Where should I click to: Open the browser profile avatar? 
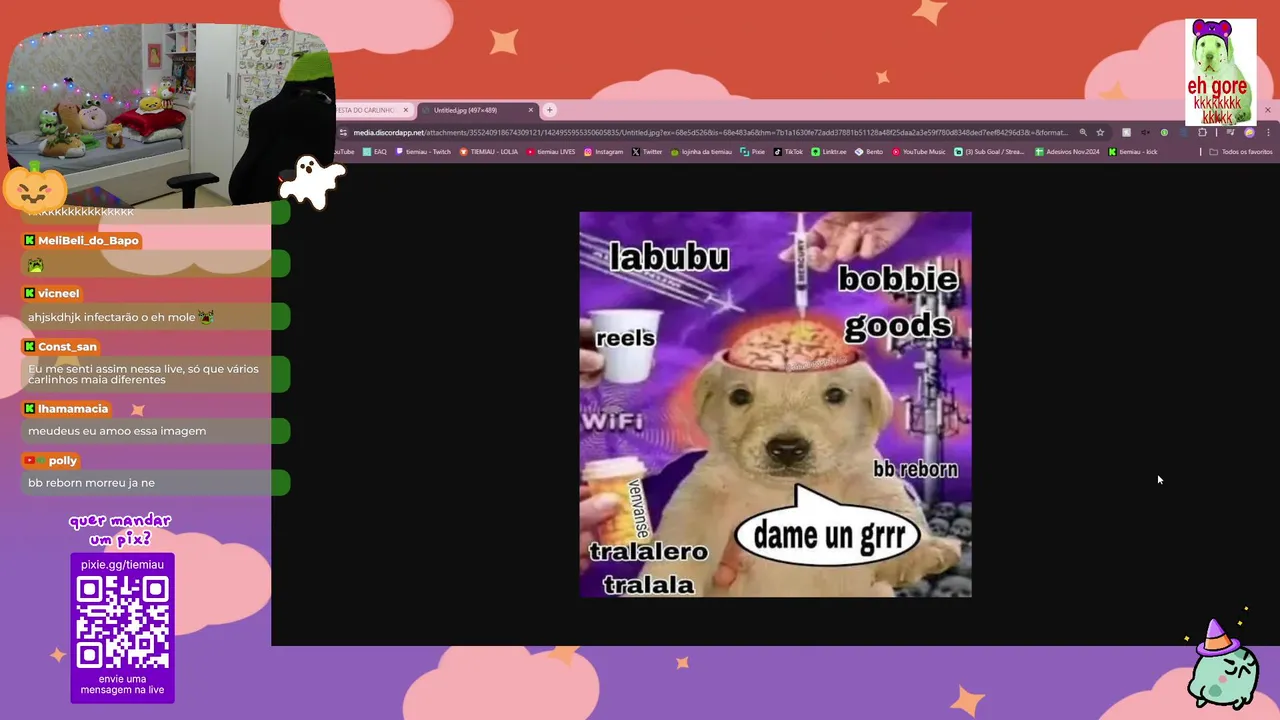1249,132
